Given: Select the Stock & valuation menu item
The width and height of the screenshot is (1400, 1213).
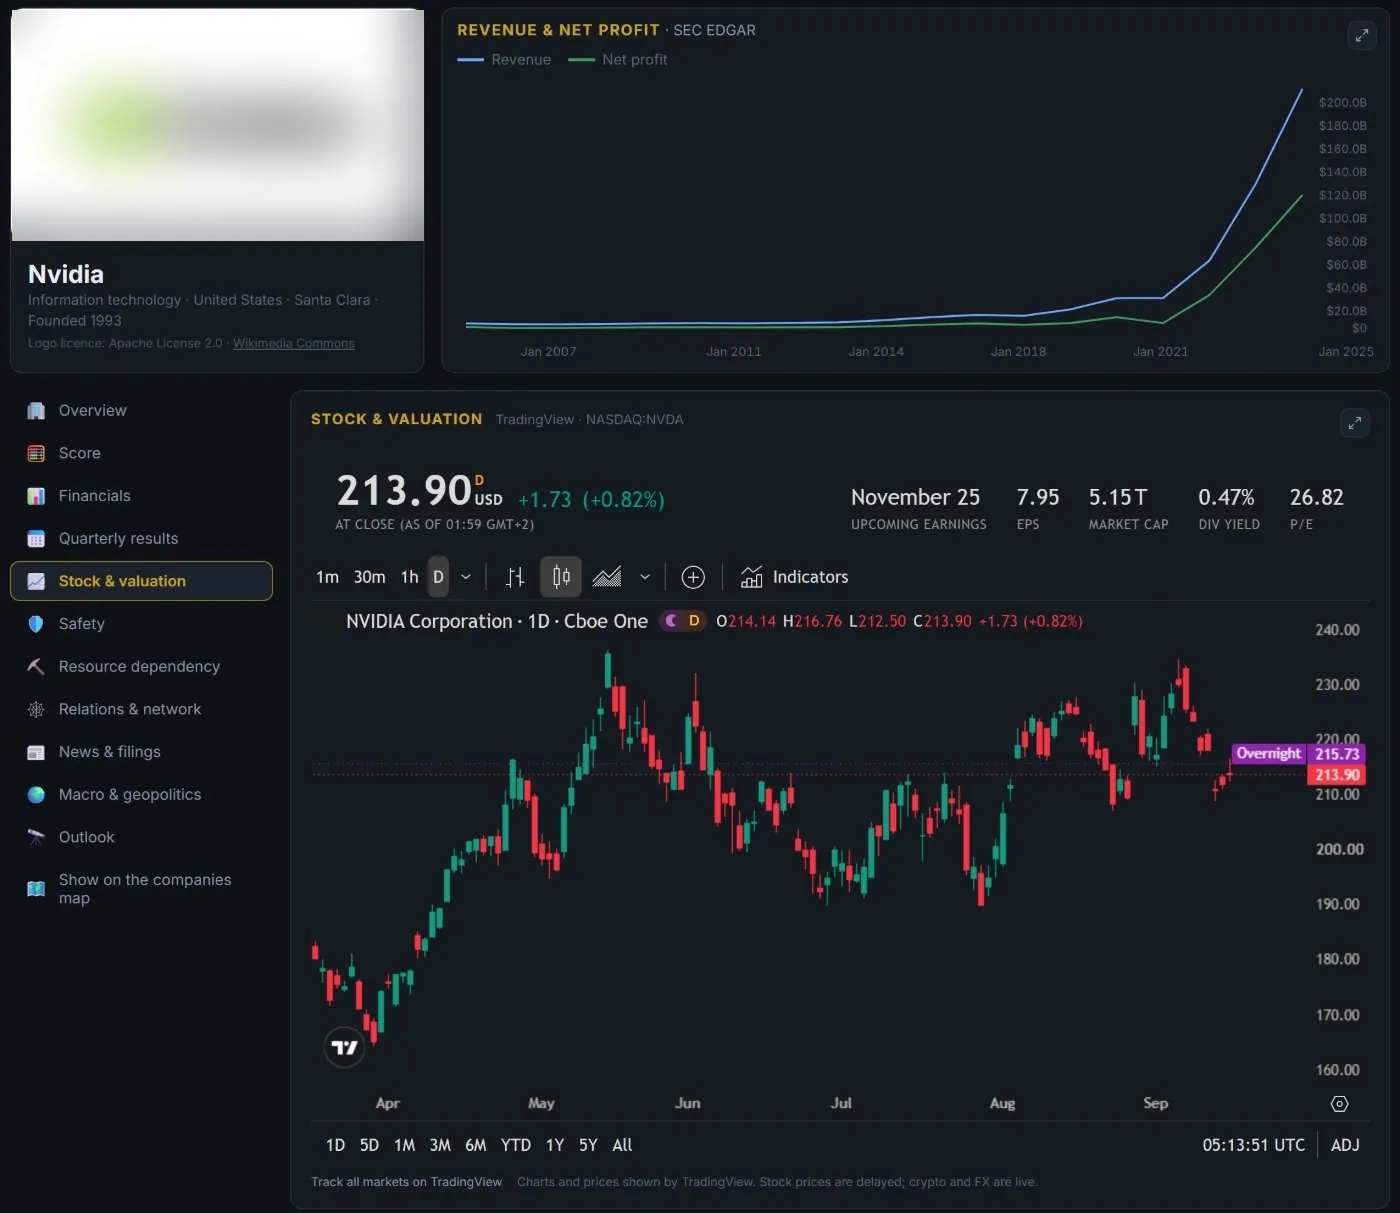Looking at the screenshot, I should tap(141, 581).
